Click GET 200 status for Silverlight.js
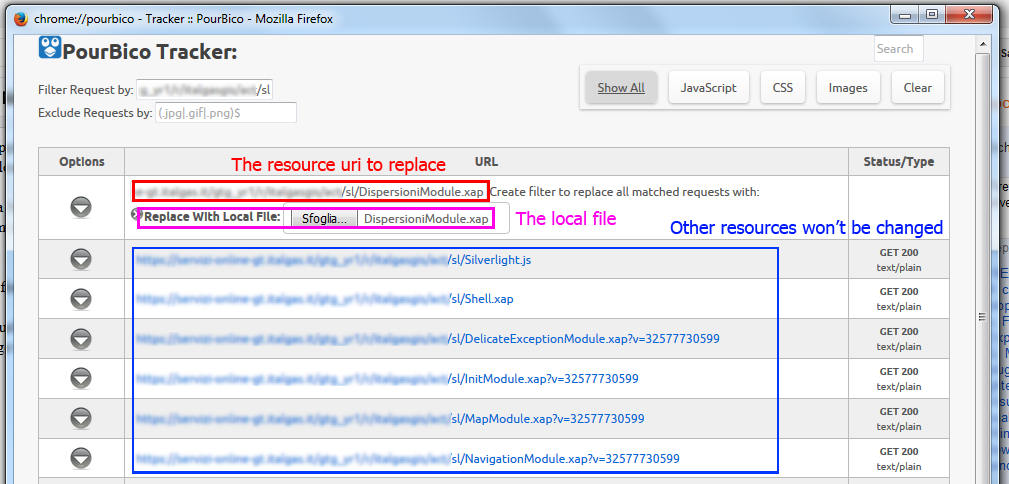The width and height of the screenshot is (1009, 484). (899, 253)
